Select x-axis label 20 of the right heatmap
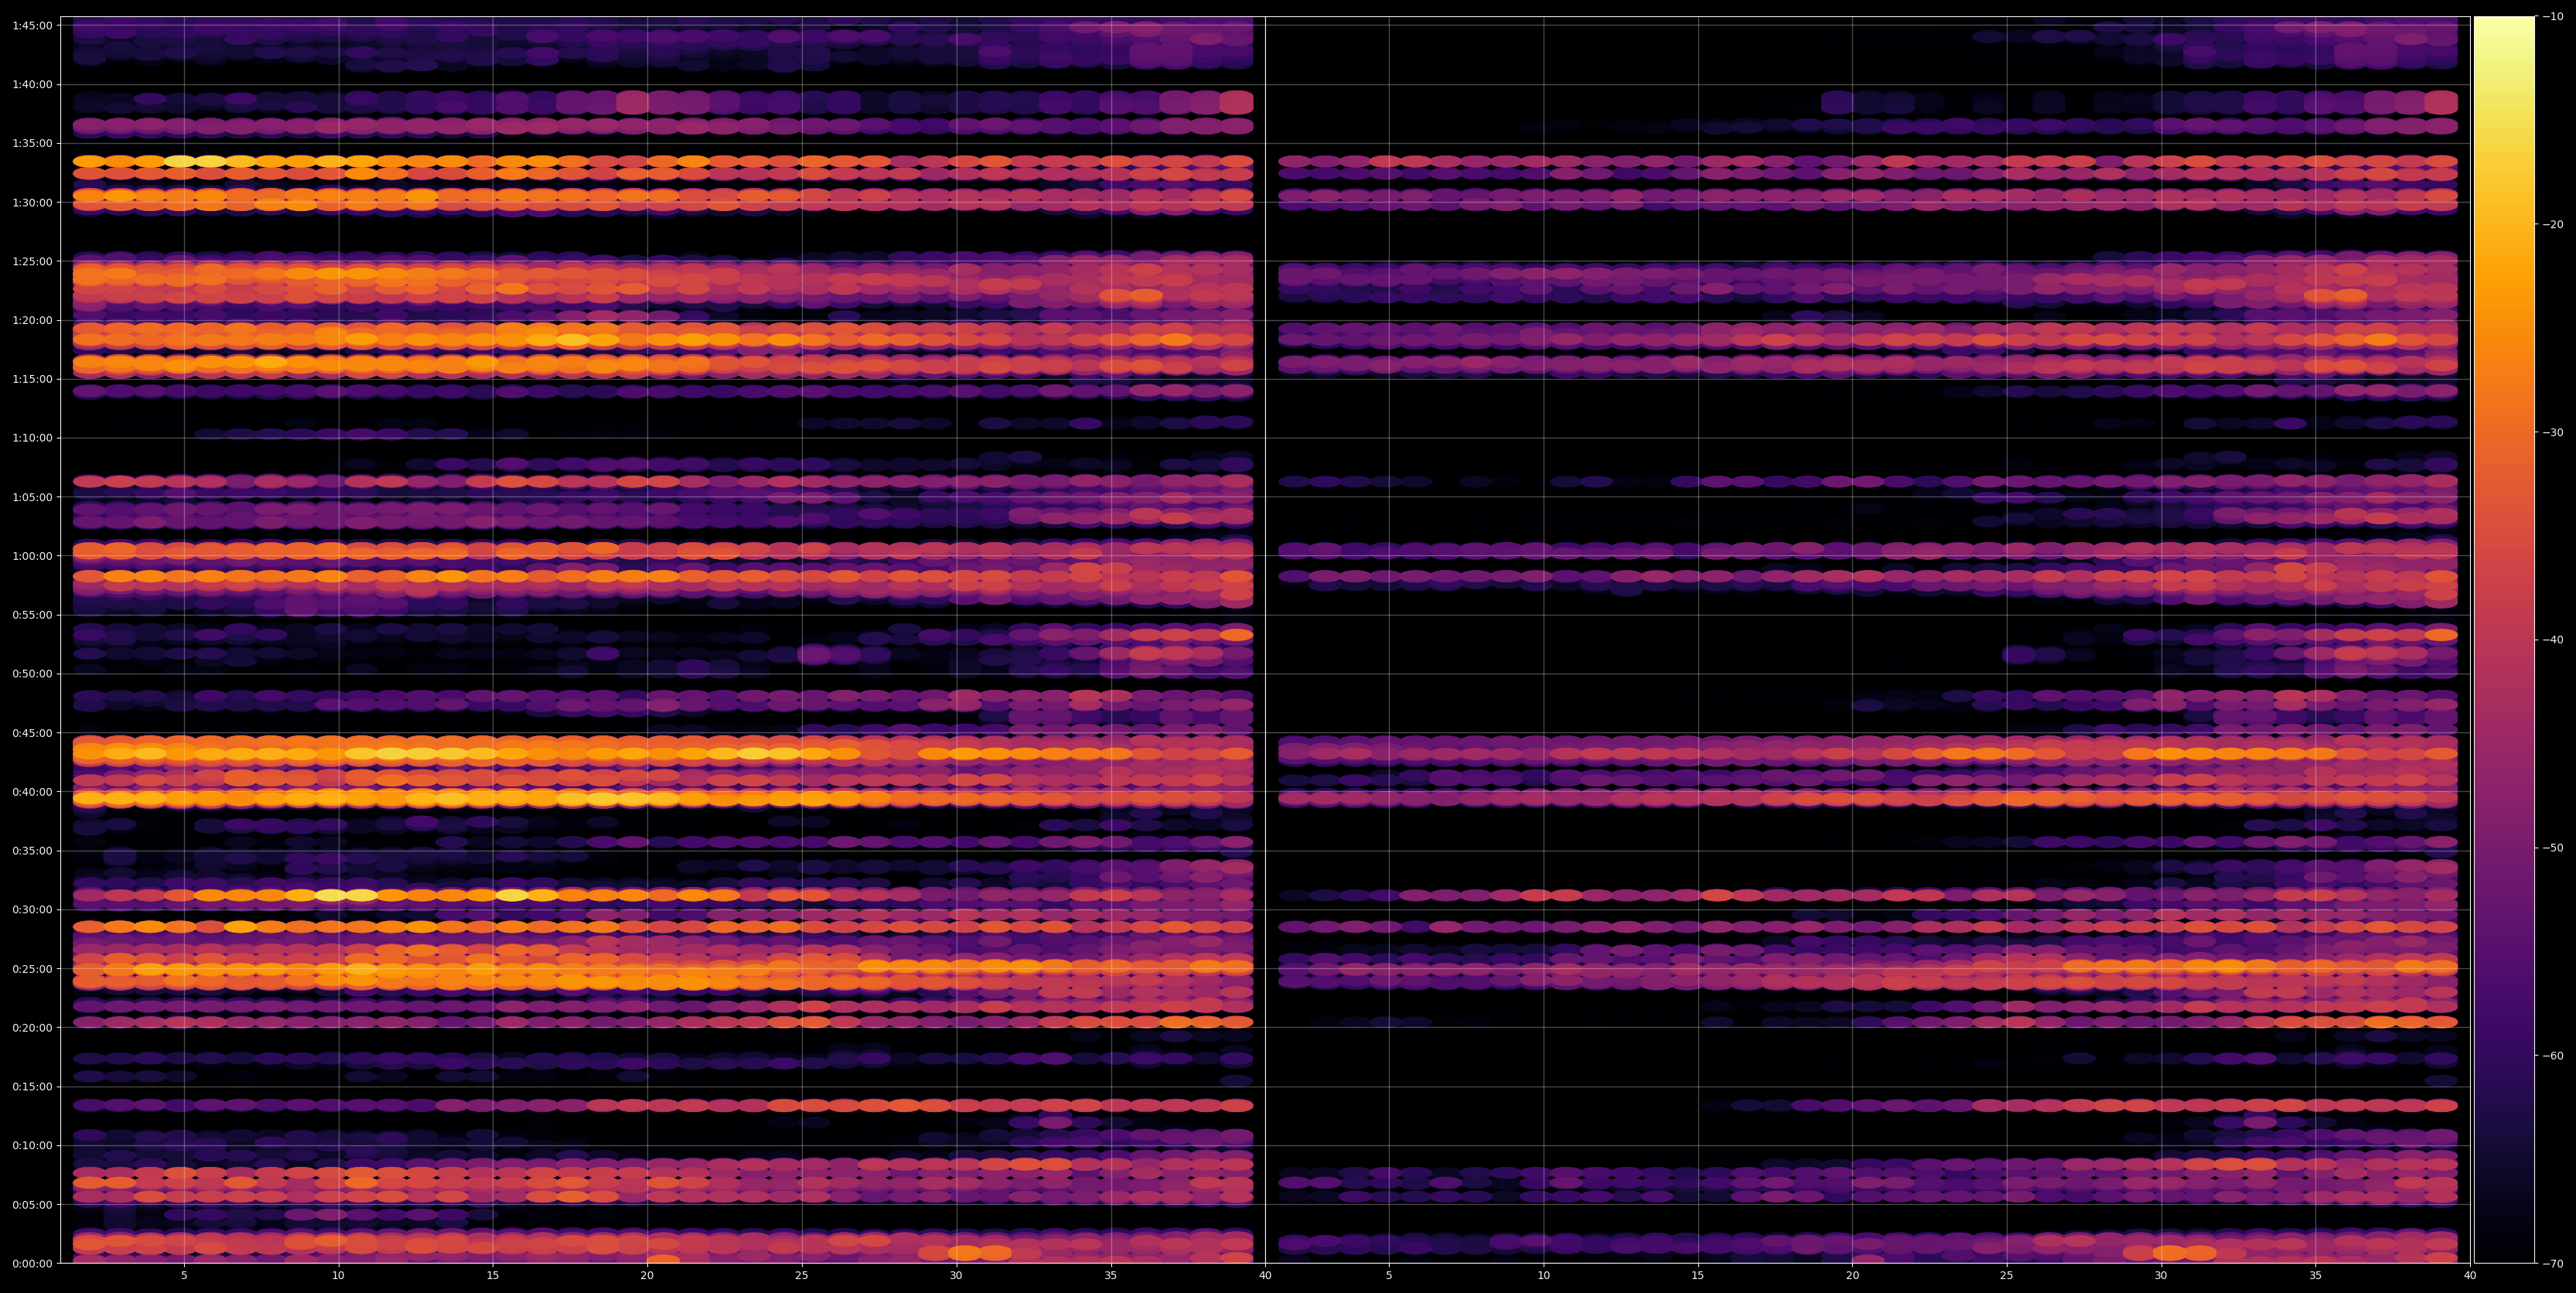Viewport: 2576px width, 1293px height. coord(1852,1275)
